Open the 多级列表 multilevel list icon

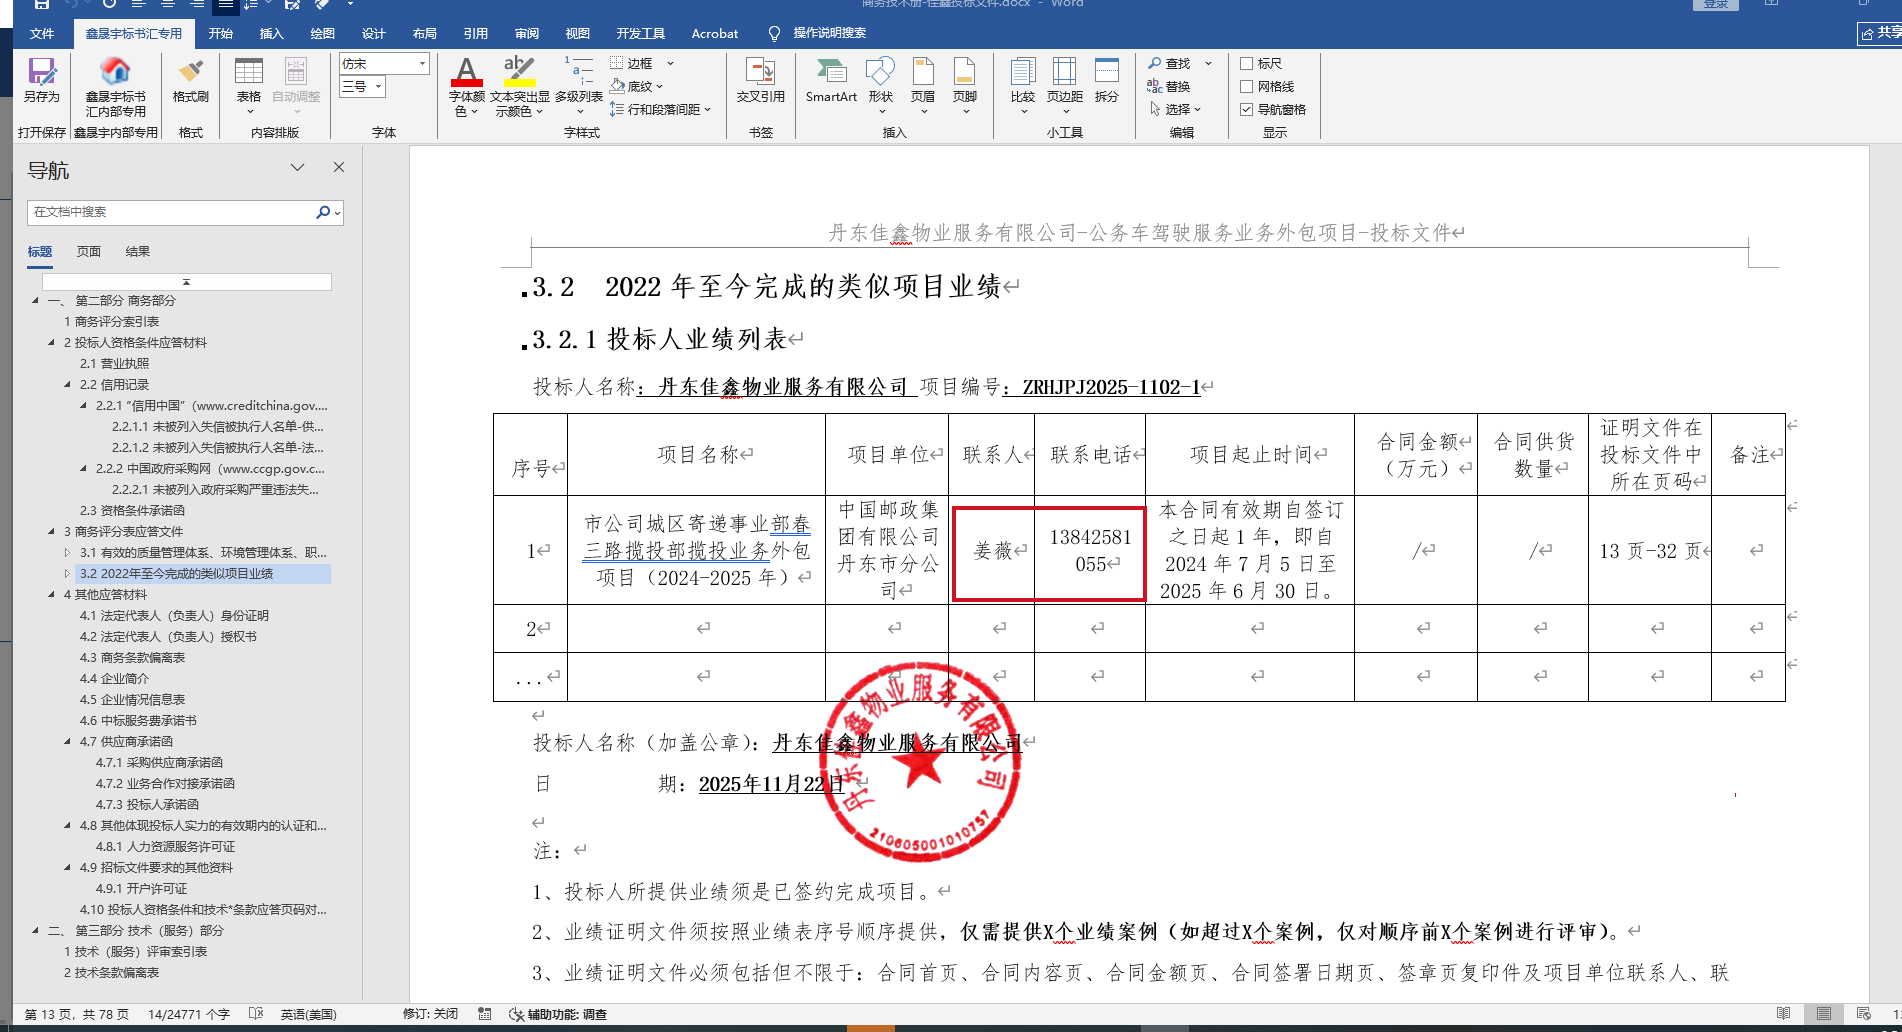pyautogui.click(x=579, y=72)
